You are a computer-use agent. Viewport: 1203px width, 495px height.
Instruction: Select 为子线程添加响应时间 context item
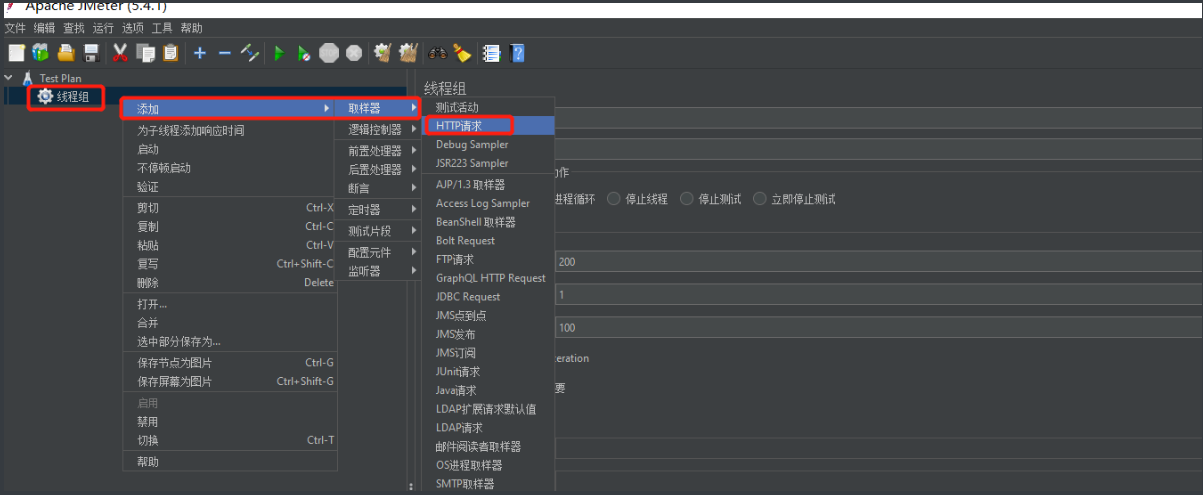pos(229,130)
